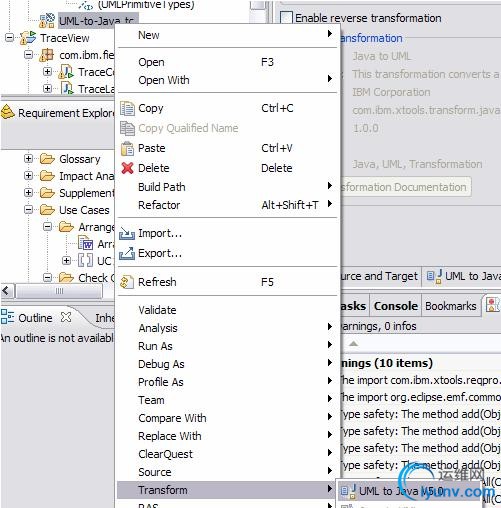This screenshot has width=501, height=508.
Task: Click the Supplement folder icon
Action: (x=47, y=193)
